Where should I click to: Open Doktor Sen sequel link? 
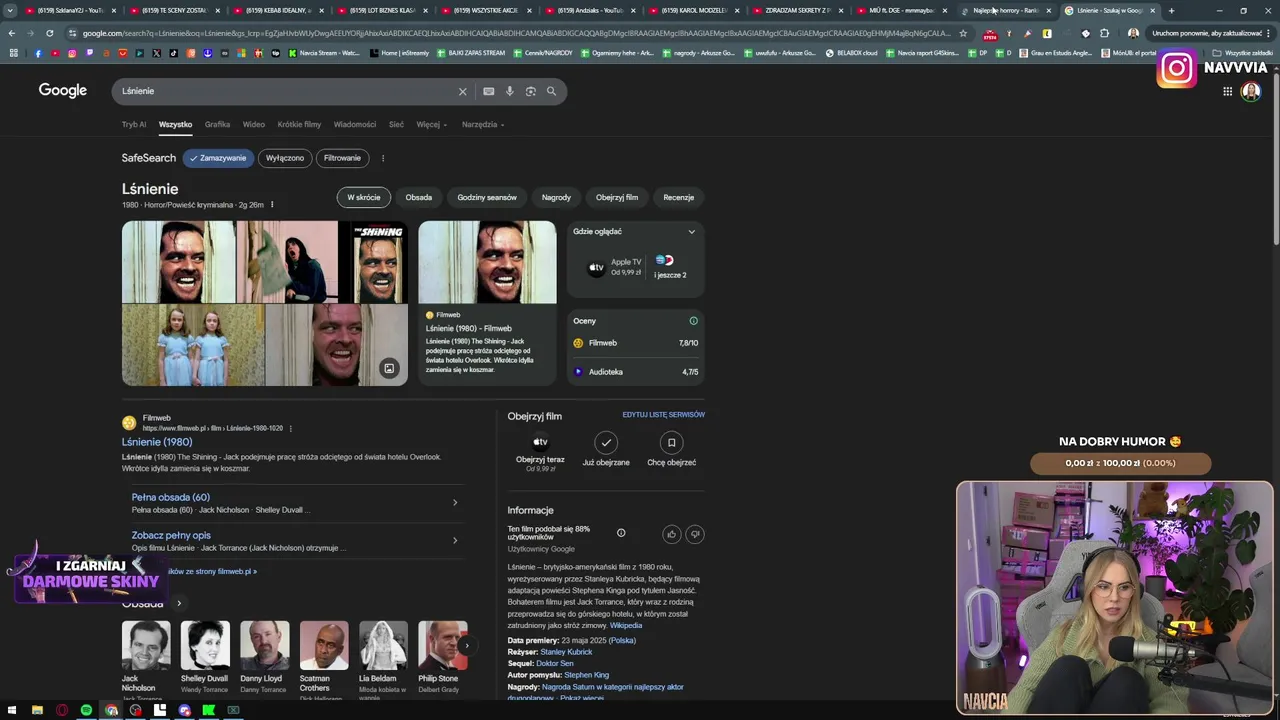(x=555, y=663)
